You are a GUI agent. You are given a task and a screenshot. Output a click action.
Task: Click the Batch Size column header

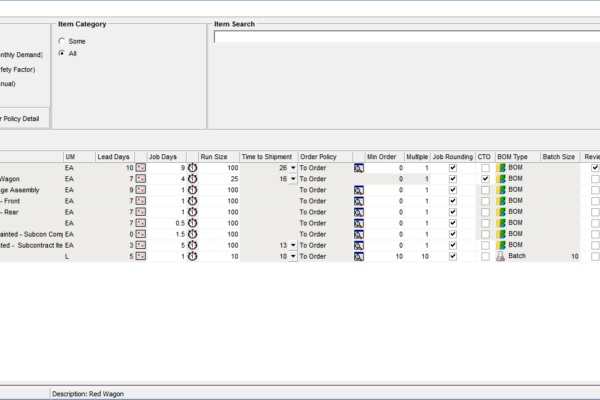click(x=561, y=157)
